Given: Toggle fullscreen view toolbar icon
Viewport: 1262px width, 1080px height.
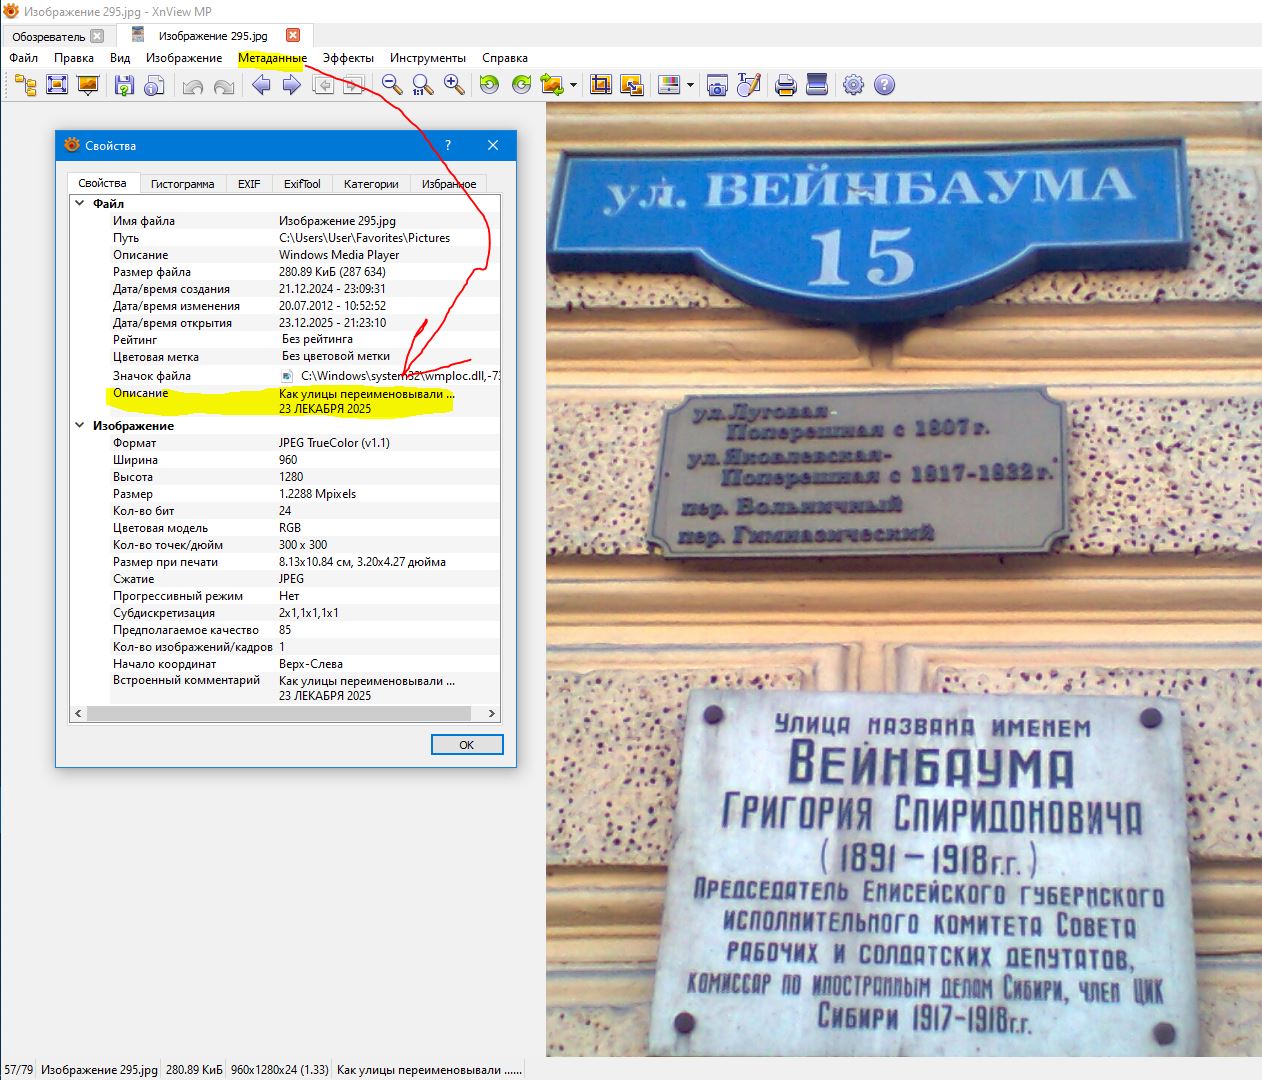Looking at the screenshot, I should tap(57, 85).
